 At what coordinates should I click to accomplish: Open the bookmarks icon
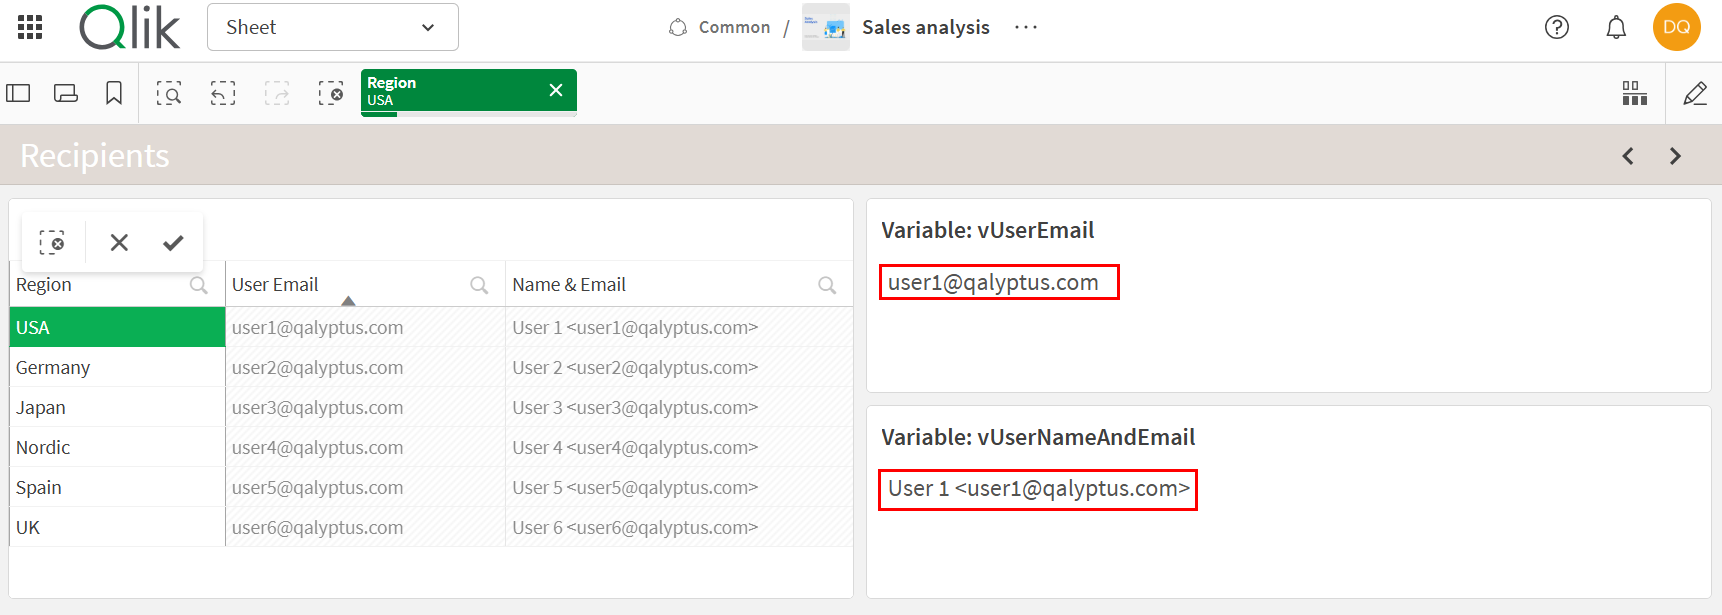[x=114, y=93]
